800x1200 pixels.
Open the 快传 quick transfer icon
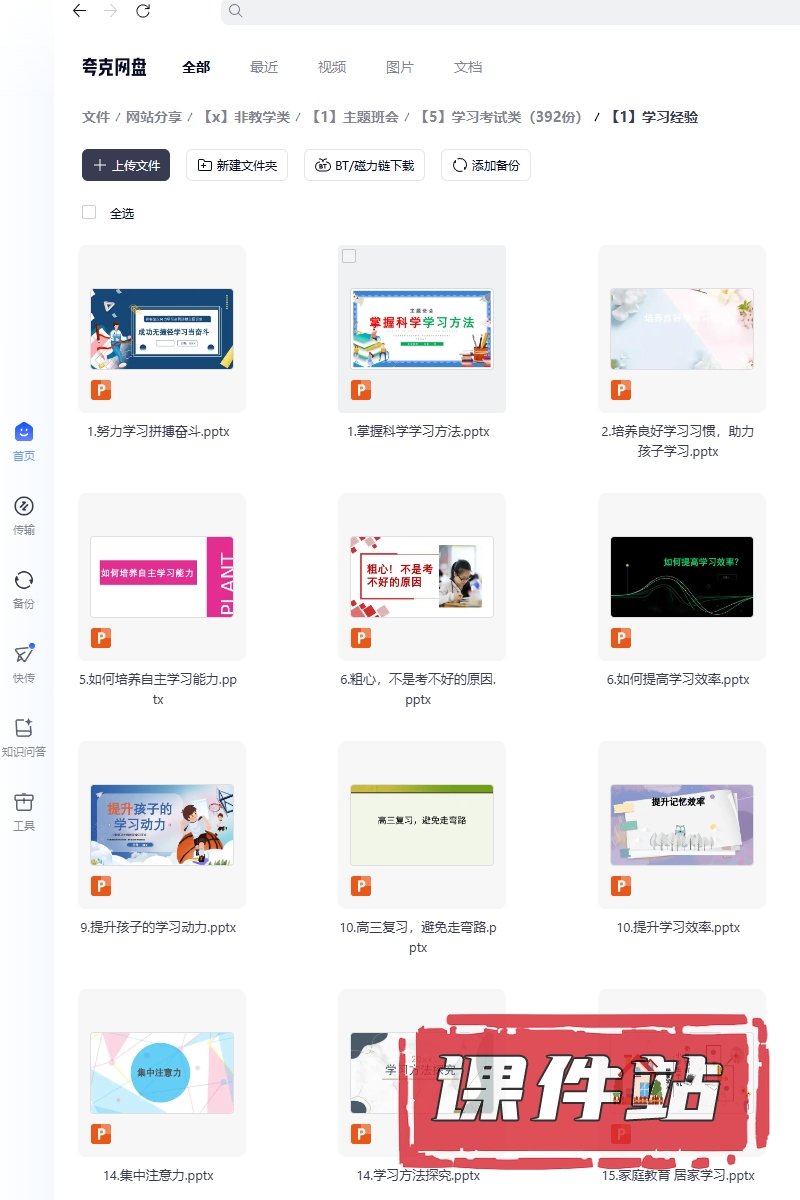[x=24, y=654]
